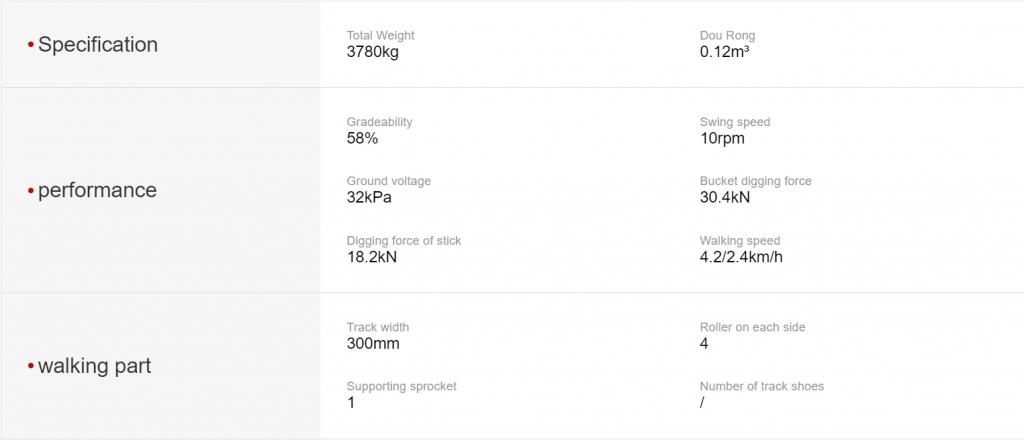Select the Gradeability 58% value
The height and width of the screenshot is (440, 1024).
point(362,138)
